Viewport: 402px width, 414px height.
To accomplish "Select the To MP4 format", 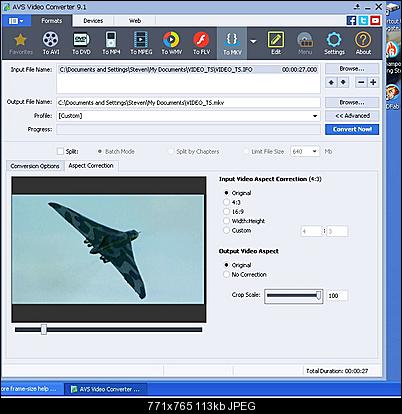I will click(111, 43).
